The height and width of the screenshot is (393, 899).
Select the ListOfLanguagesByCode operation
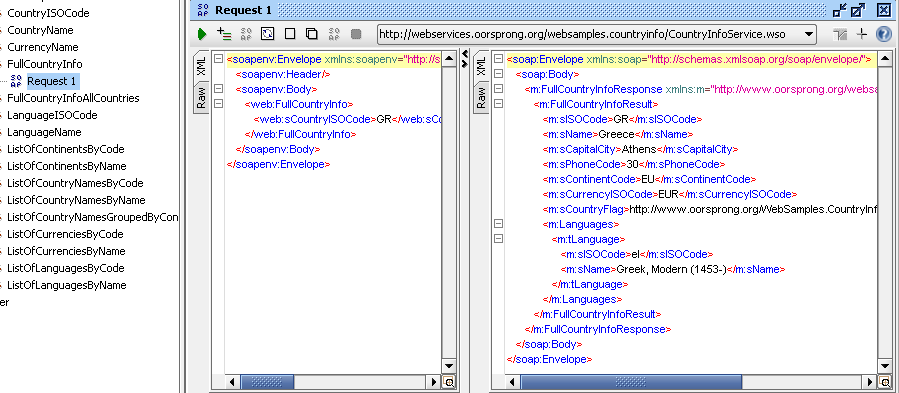pyautogui.click(x=66, y=269)
